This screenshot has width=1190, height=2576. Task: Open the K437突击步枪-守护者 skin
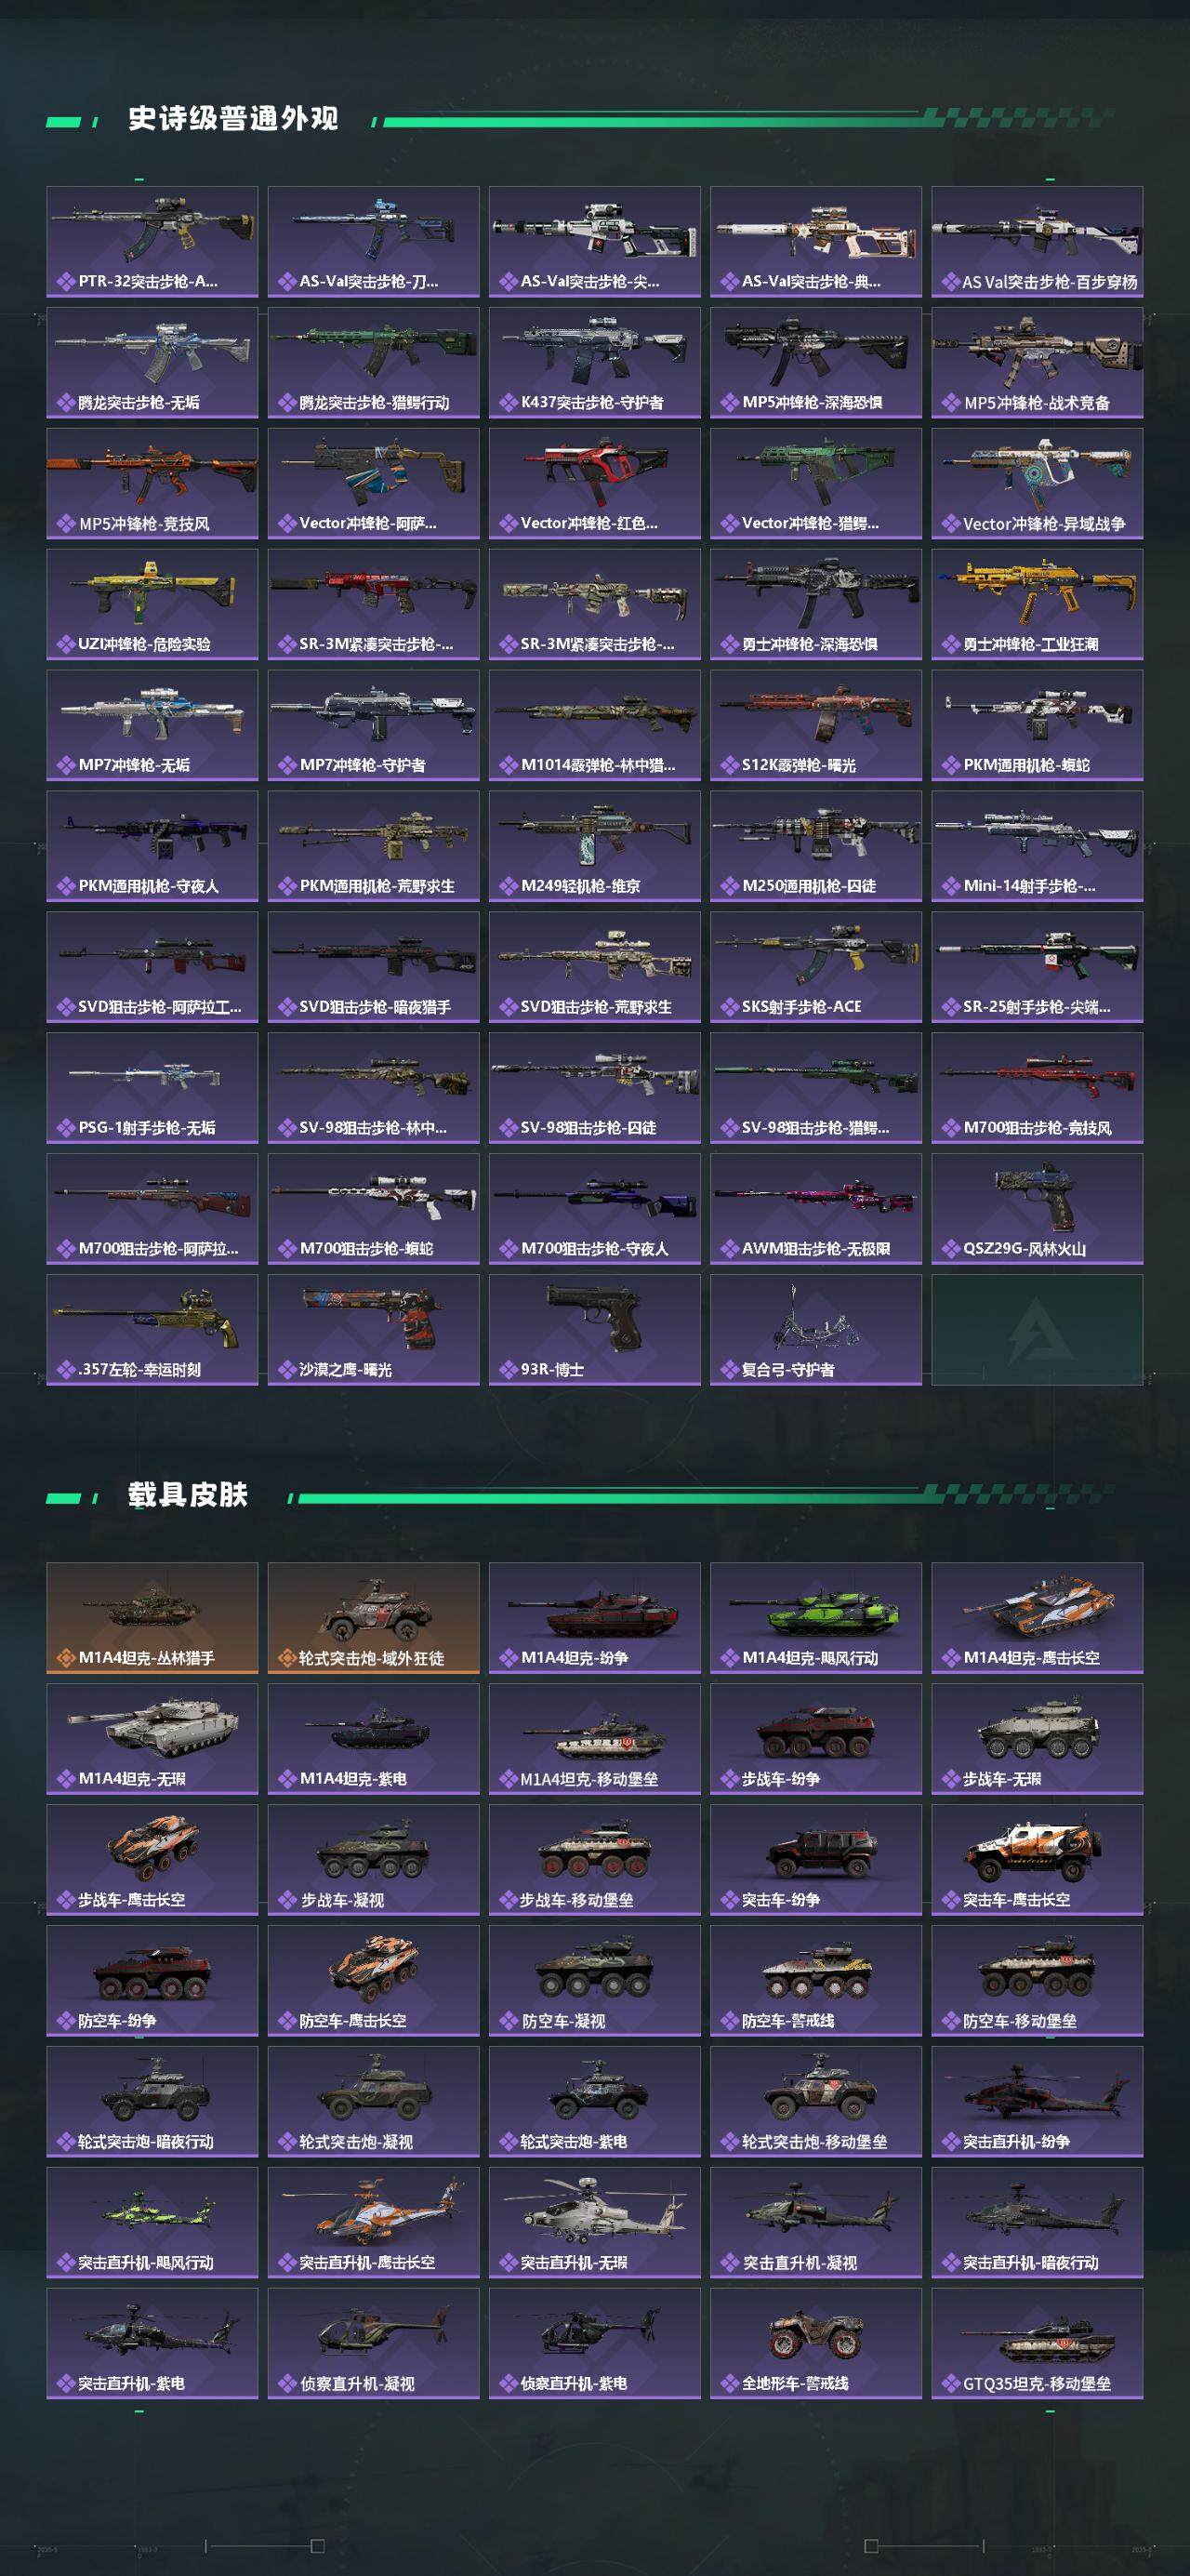pos(594,362)
